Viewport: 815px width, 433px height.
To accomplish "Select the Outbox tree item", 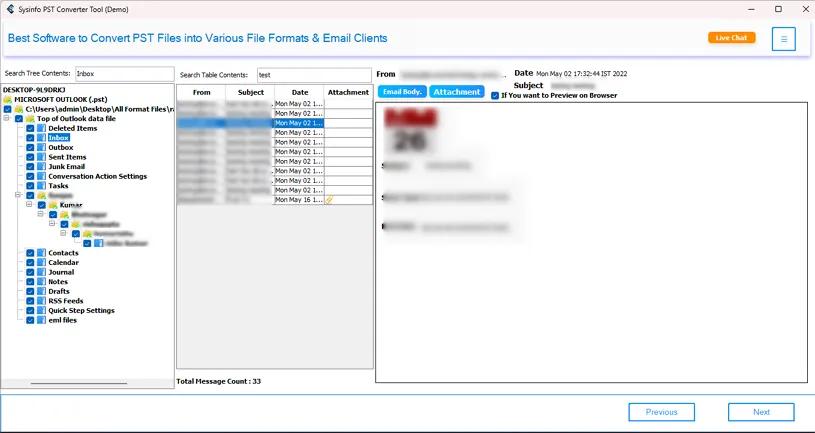I will [61, 148].
